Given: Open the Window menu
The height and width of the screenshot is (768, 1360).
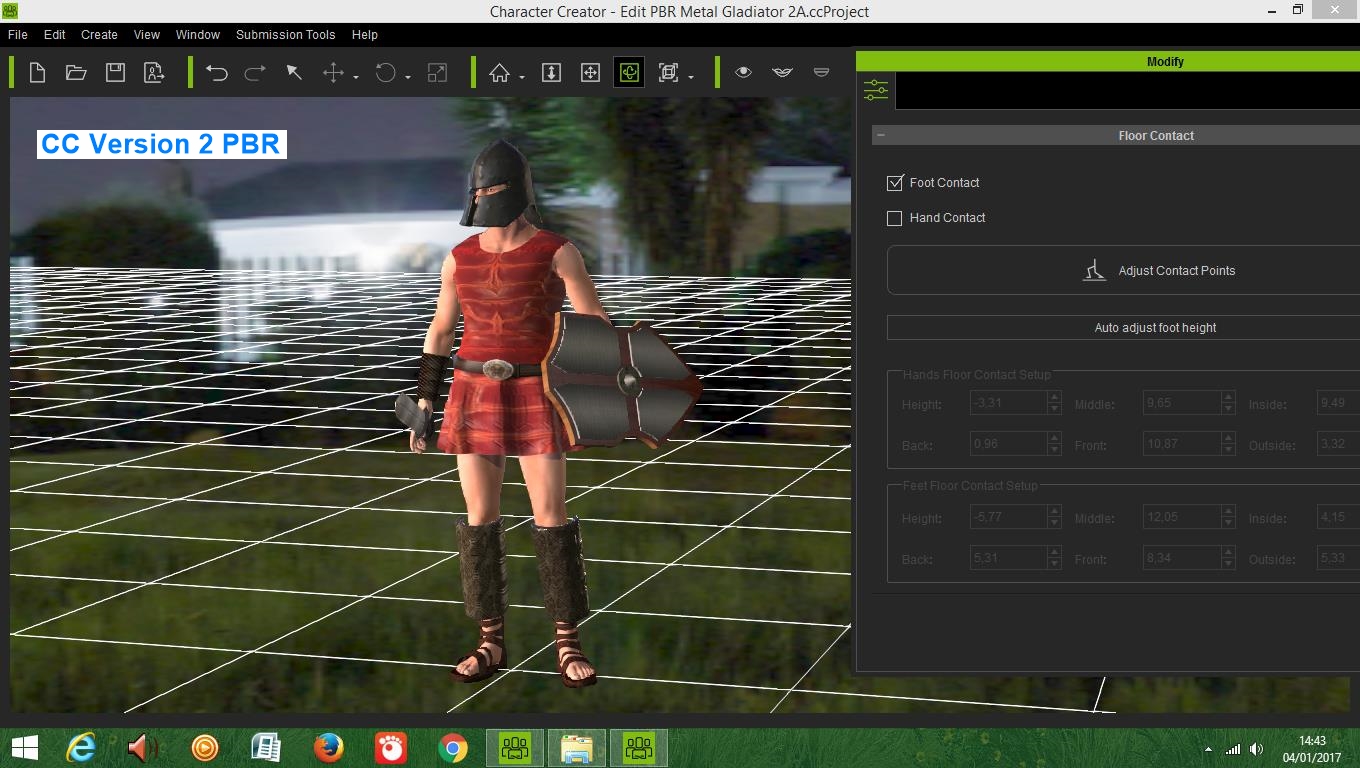Looking at the screenshot, I should coord(198,34).
